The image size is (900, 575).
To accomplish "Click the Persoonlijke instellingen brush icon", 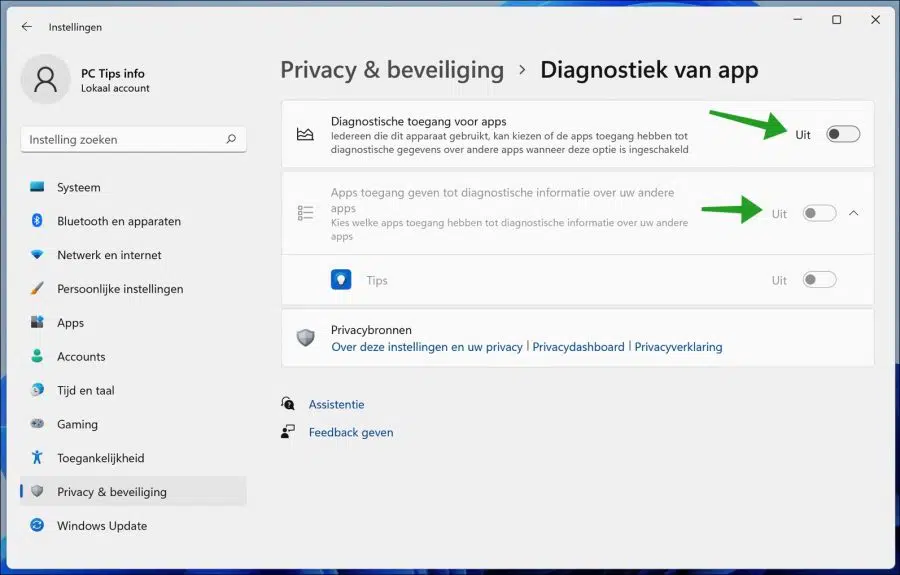I will pyautogui.click(x=37, y=289).
